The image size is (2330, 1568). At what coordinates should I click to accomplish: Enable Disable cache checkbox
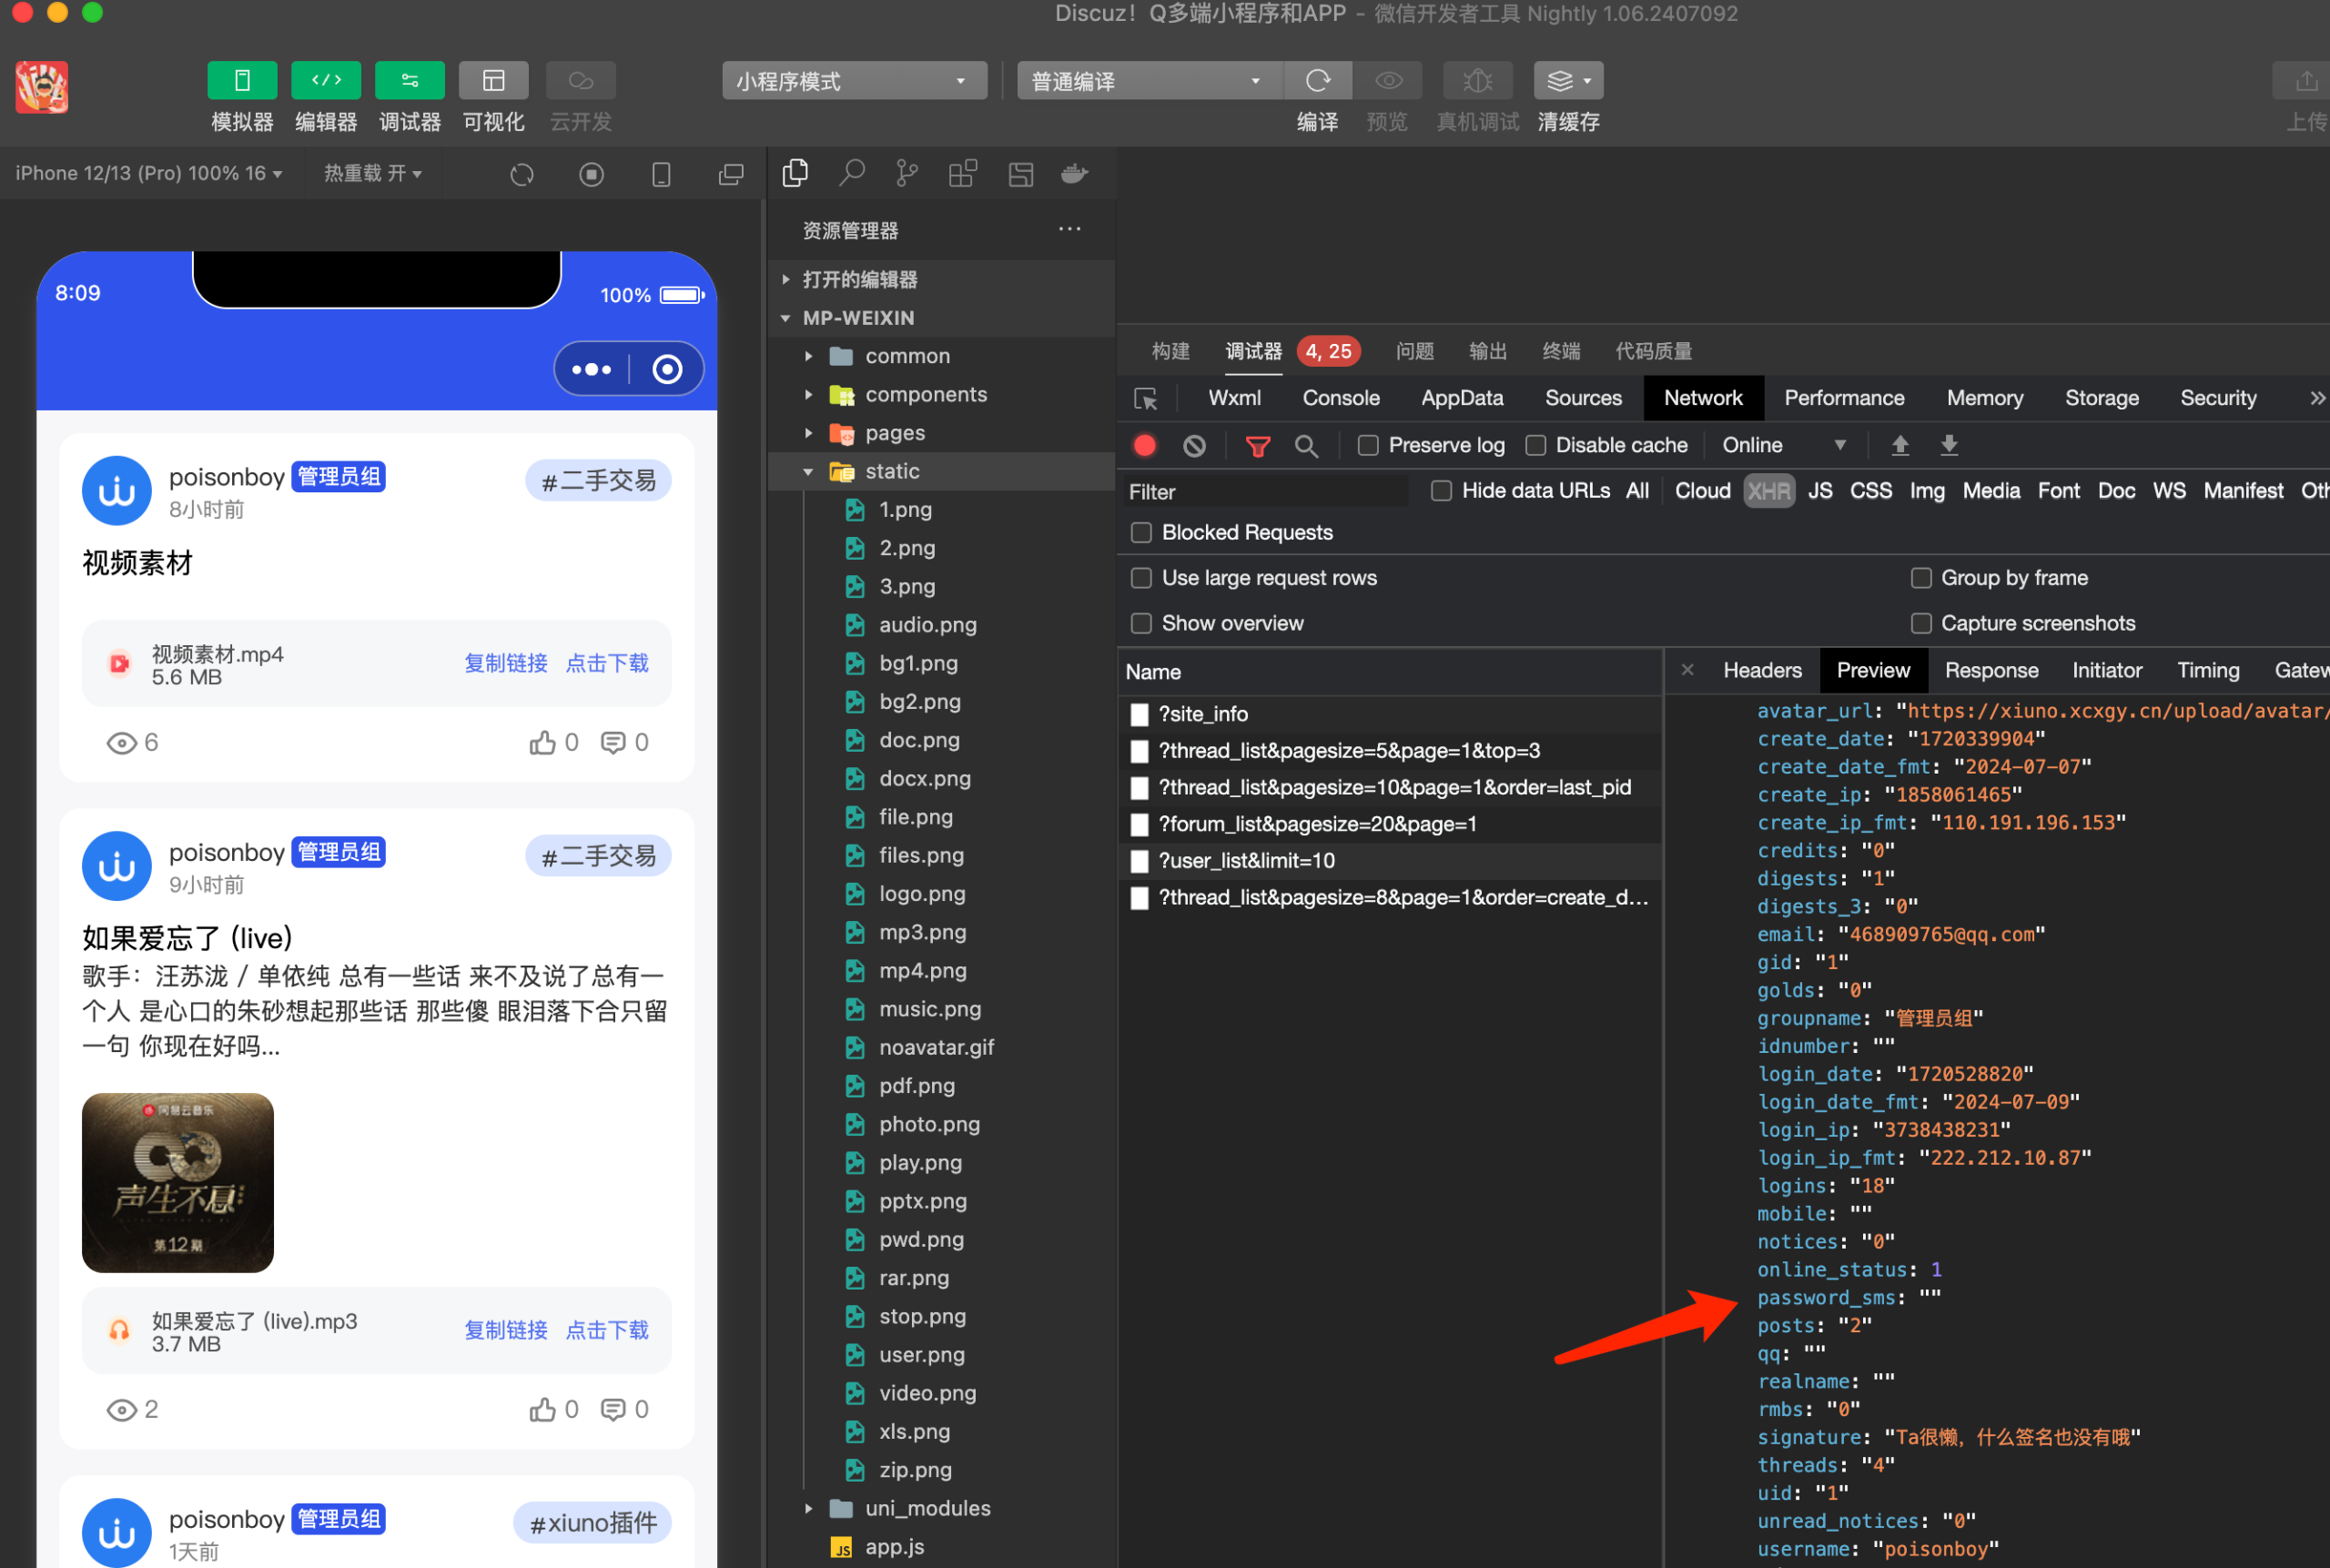(x=1536, y=446)
